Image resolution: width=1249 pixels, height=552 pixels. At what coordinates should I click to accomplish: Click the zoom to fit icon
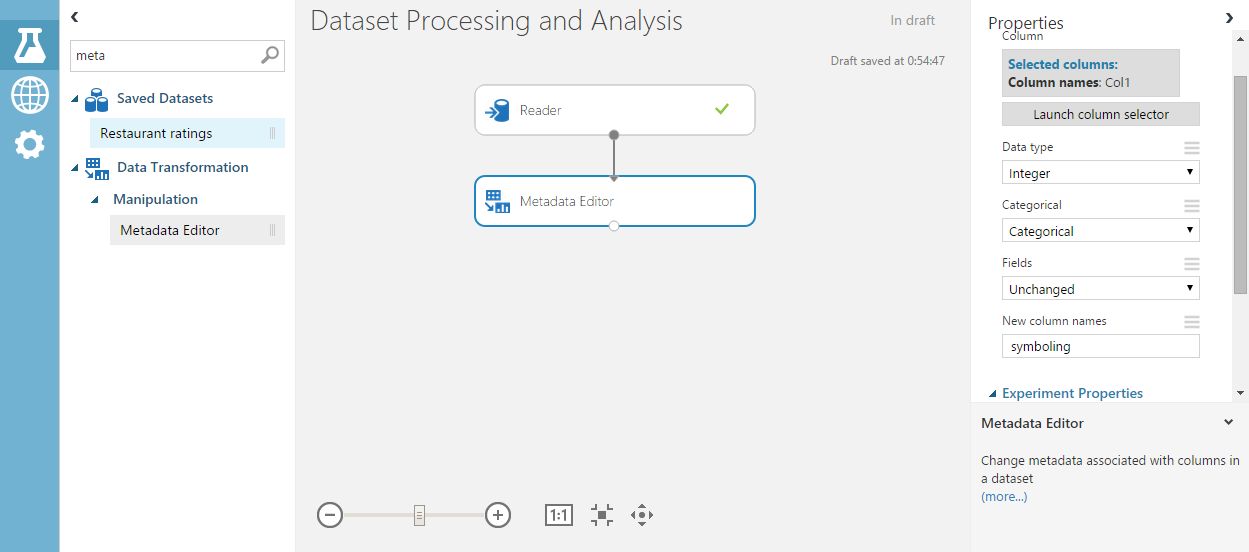601,515
